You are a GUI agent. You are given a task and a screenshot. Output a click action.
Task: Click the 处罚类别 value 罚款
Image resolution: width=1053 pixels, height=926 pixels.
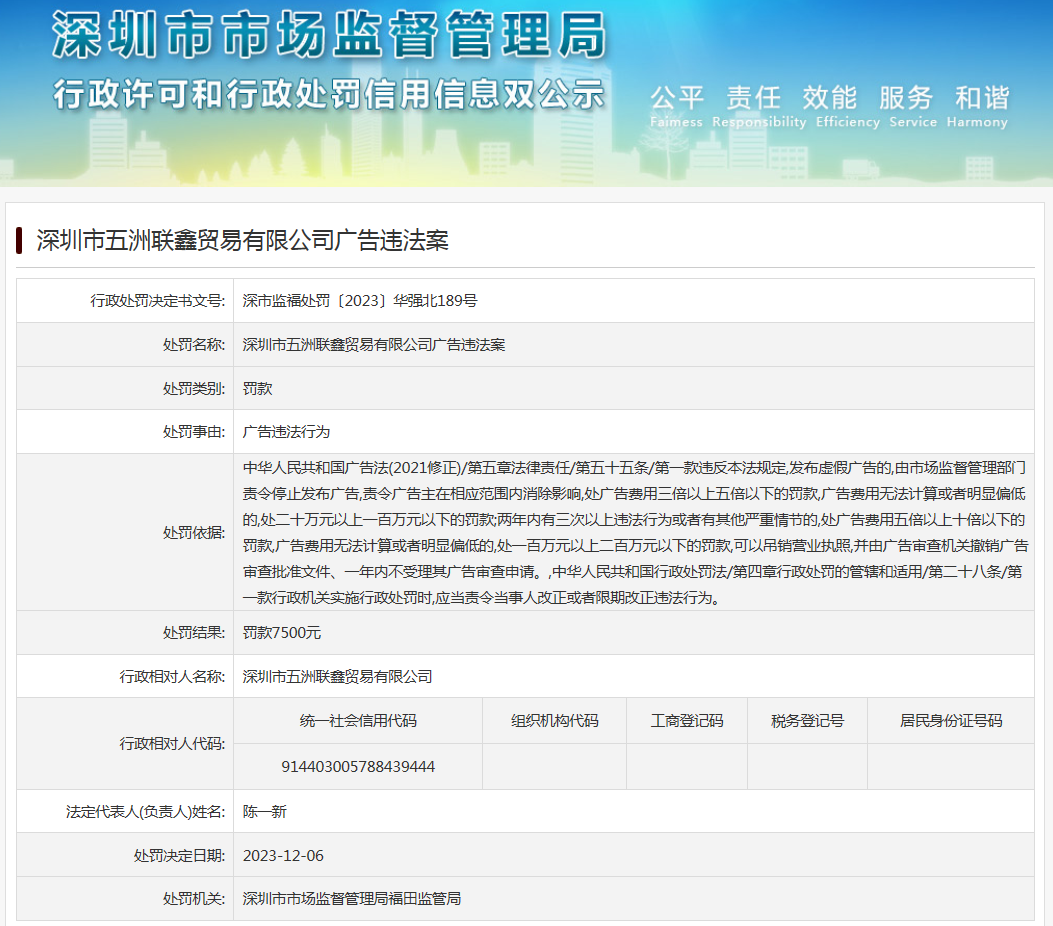click(x=258, y=388)
